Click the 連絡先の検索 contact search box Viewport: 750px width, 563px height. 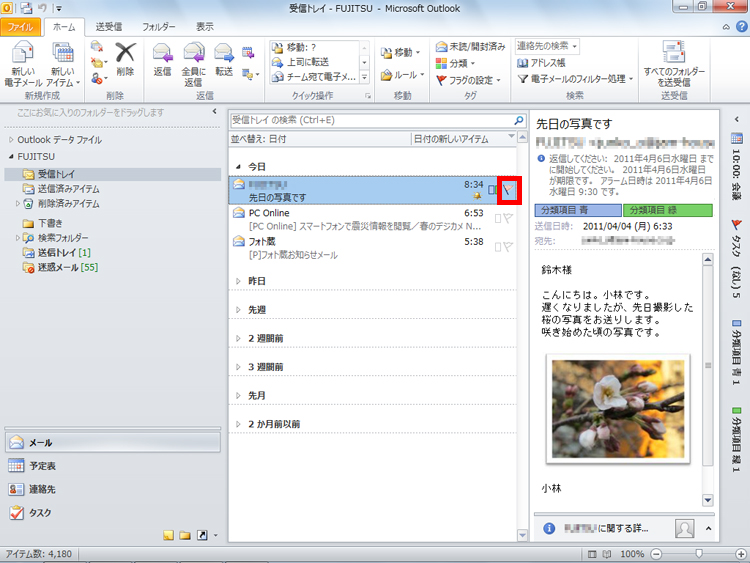[x=547, y=46]
